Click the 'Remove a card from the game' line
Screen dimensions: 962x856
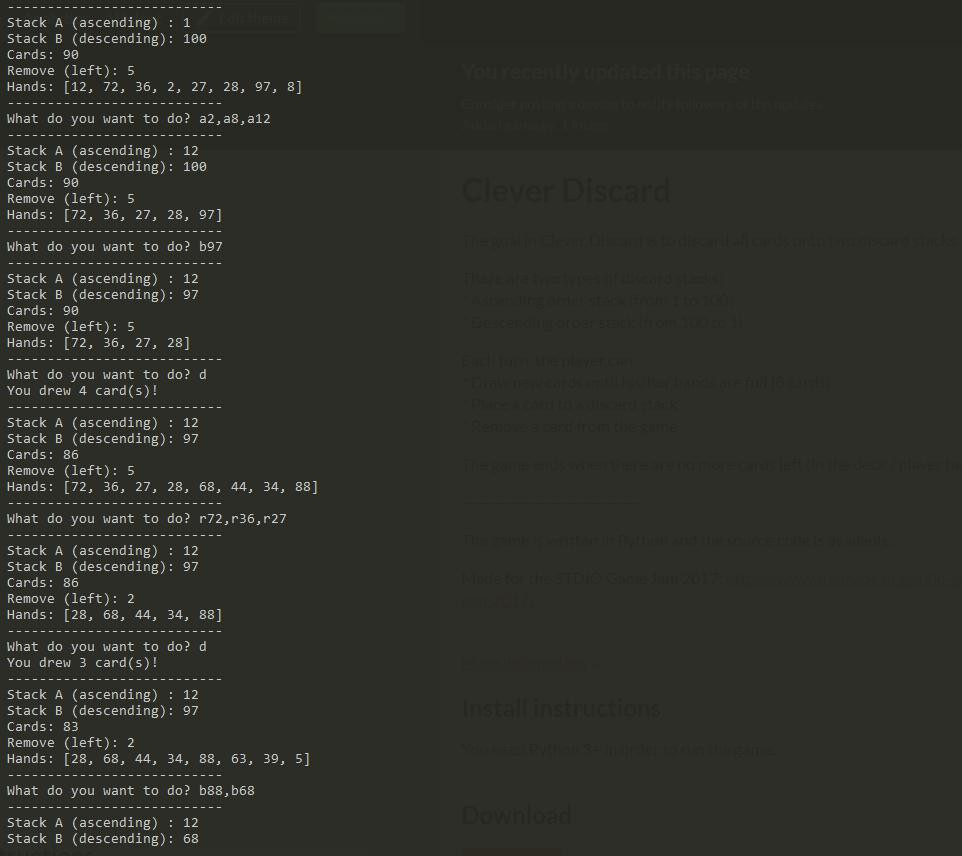(x=571, y=426)
